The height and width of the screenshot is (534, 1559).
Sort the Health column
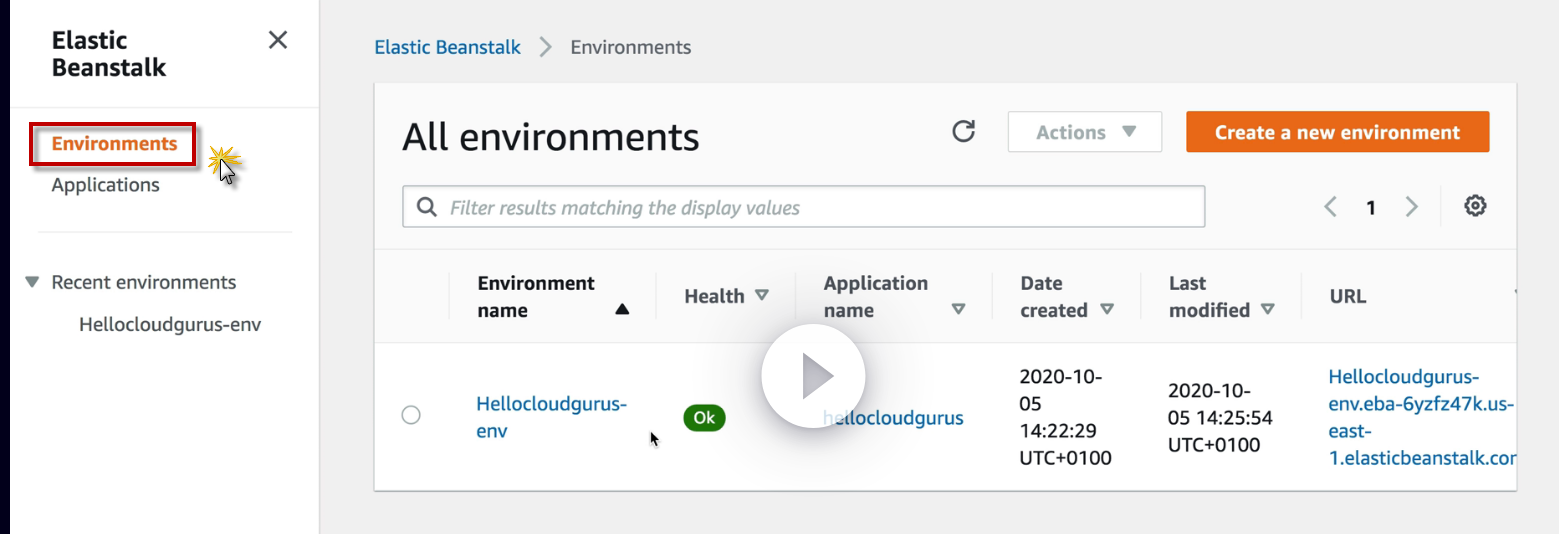pyautogui.click(x=762, y=296)
